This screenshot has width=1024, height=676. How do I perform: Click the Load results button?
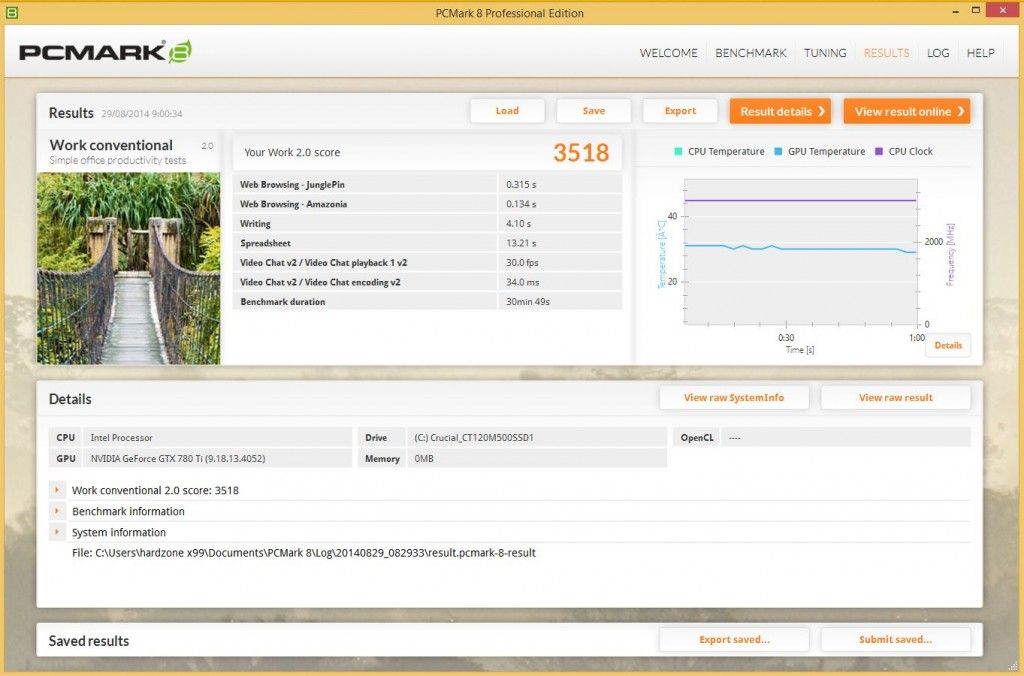pos(507,111)
